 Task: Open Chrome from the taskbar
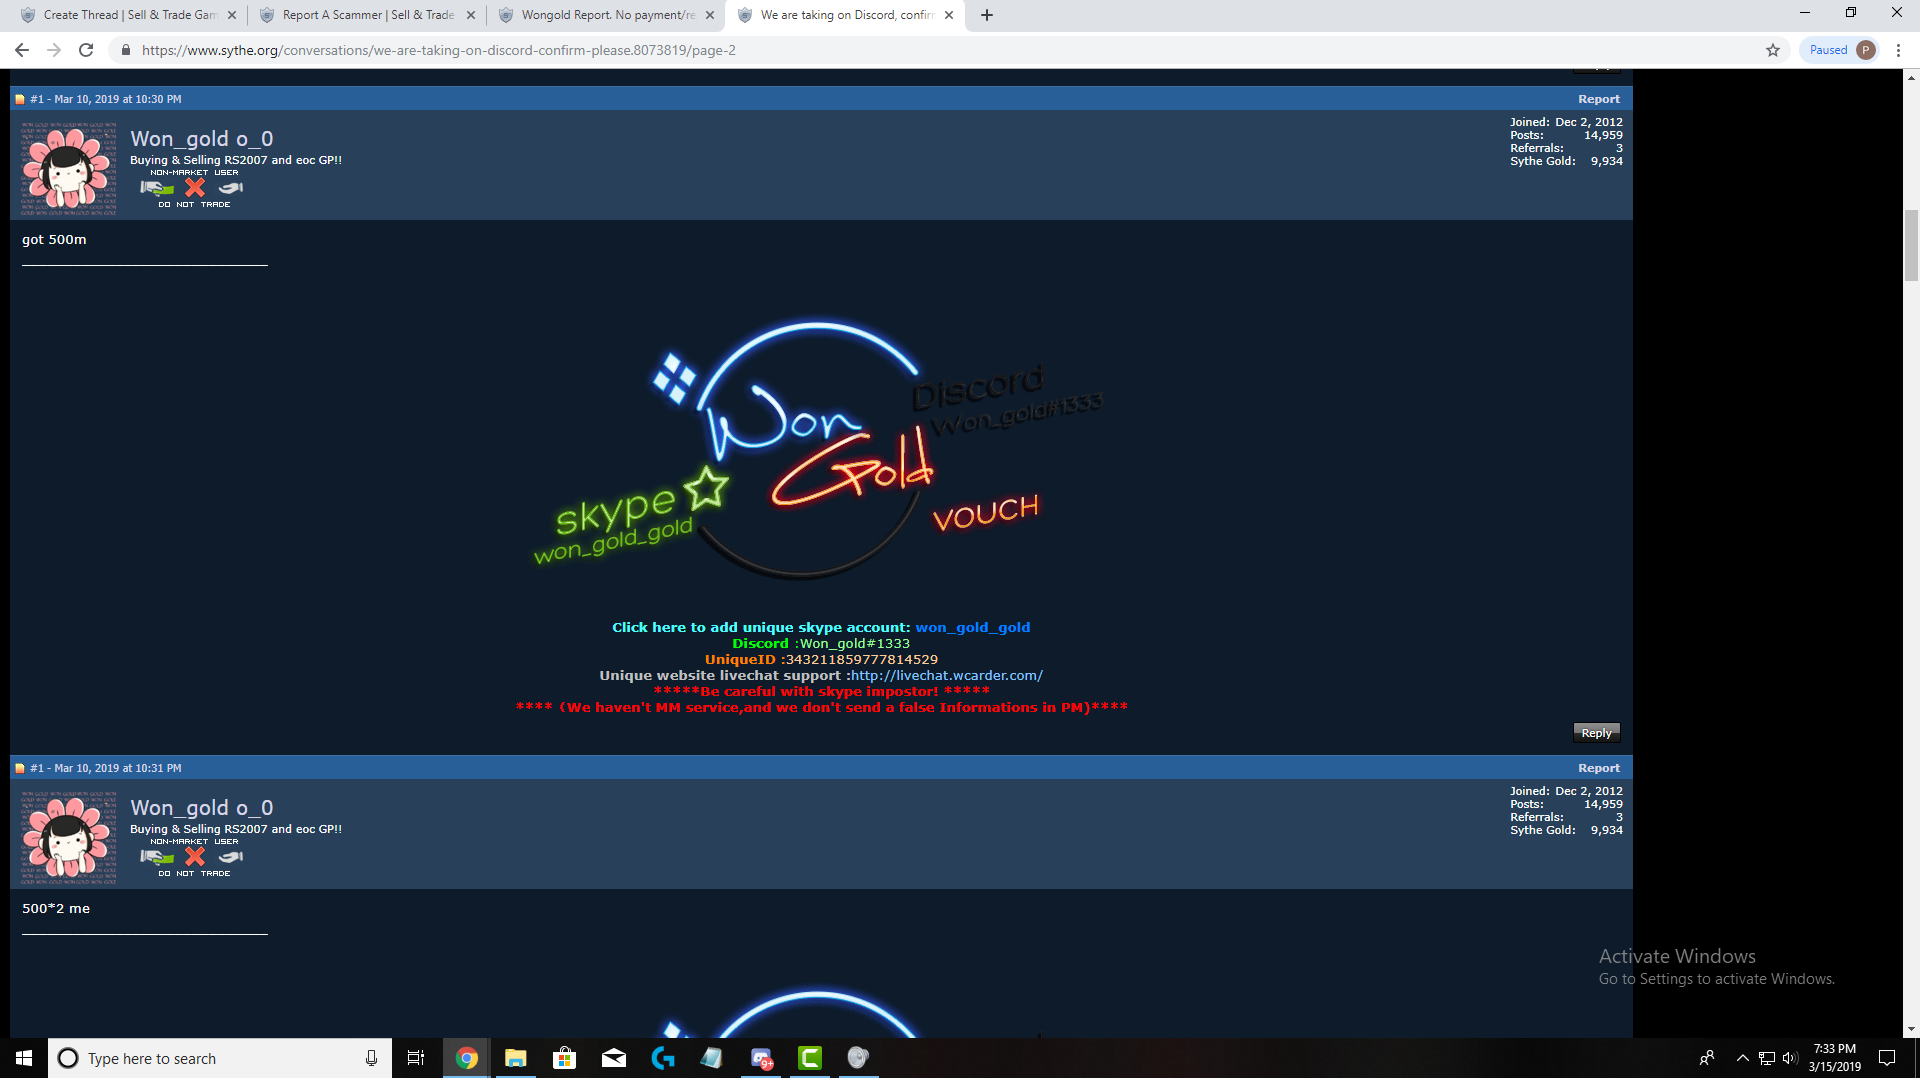point(466,1058)
